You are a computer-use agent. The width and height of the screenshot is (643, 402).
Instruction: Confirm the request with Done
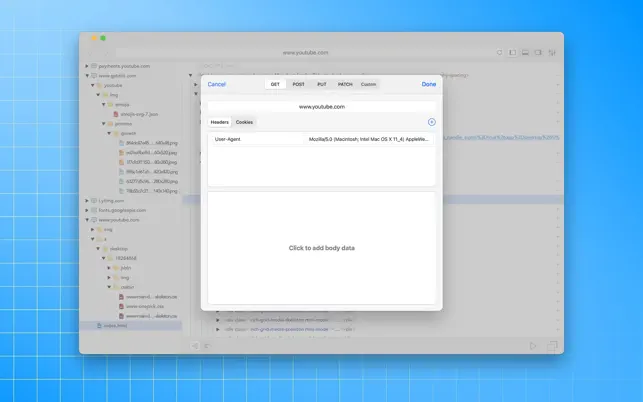429,84
